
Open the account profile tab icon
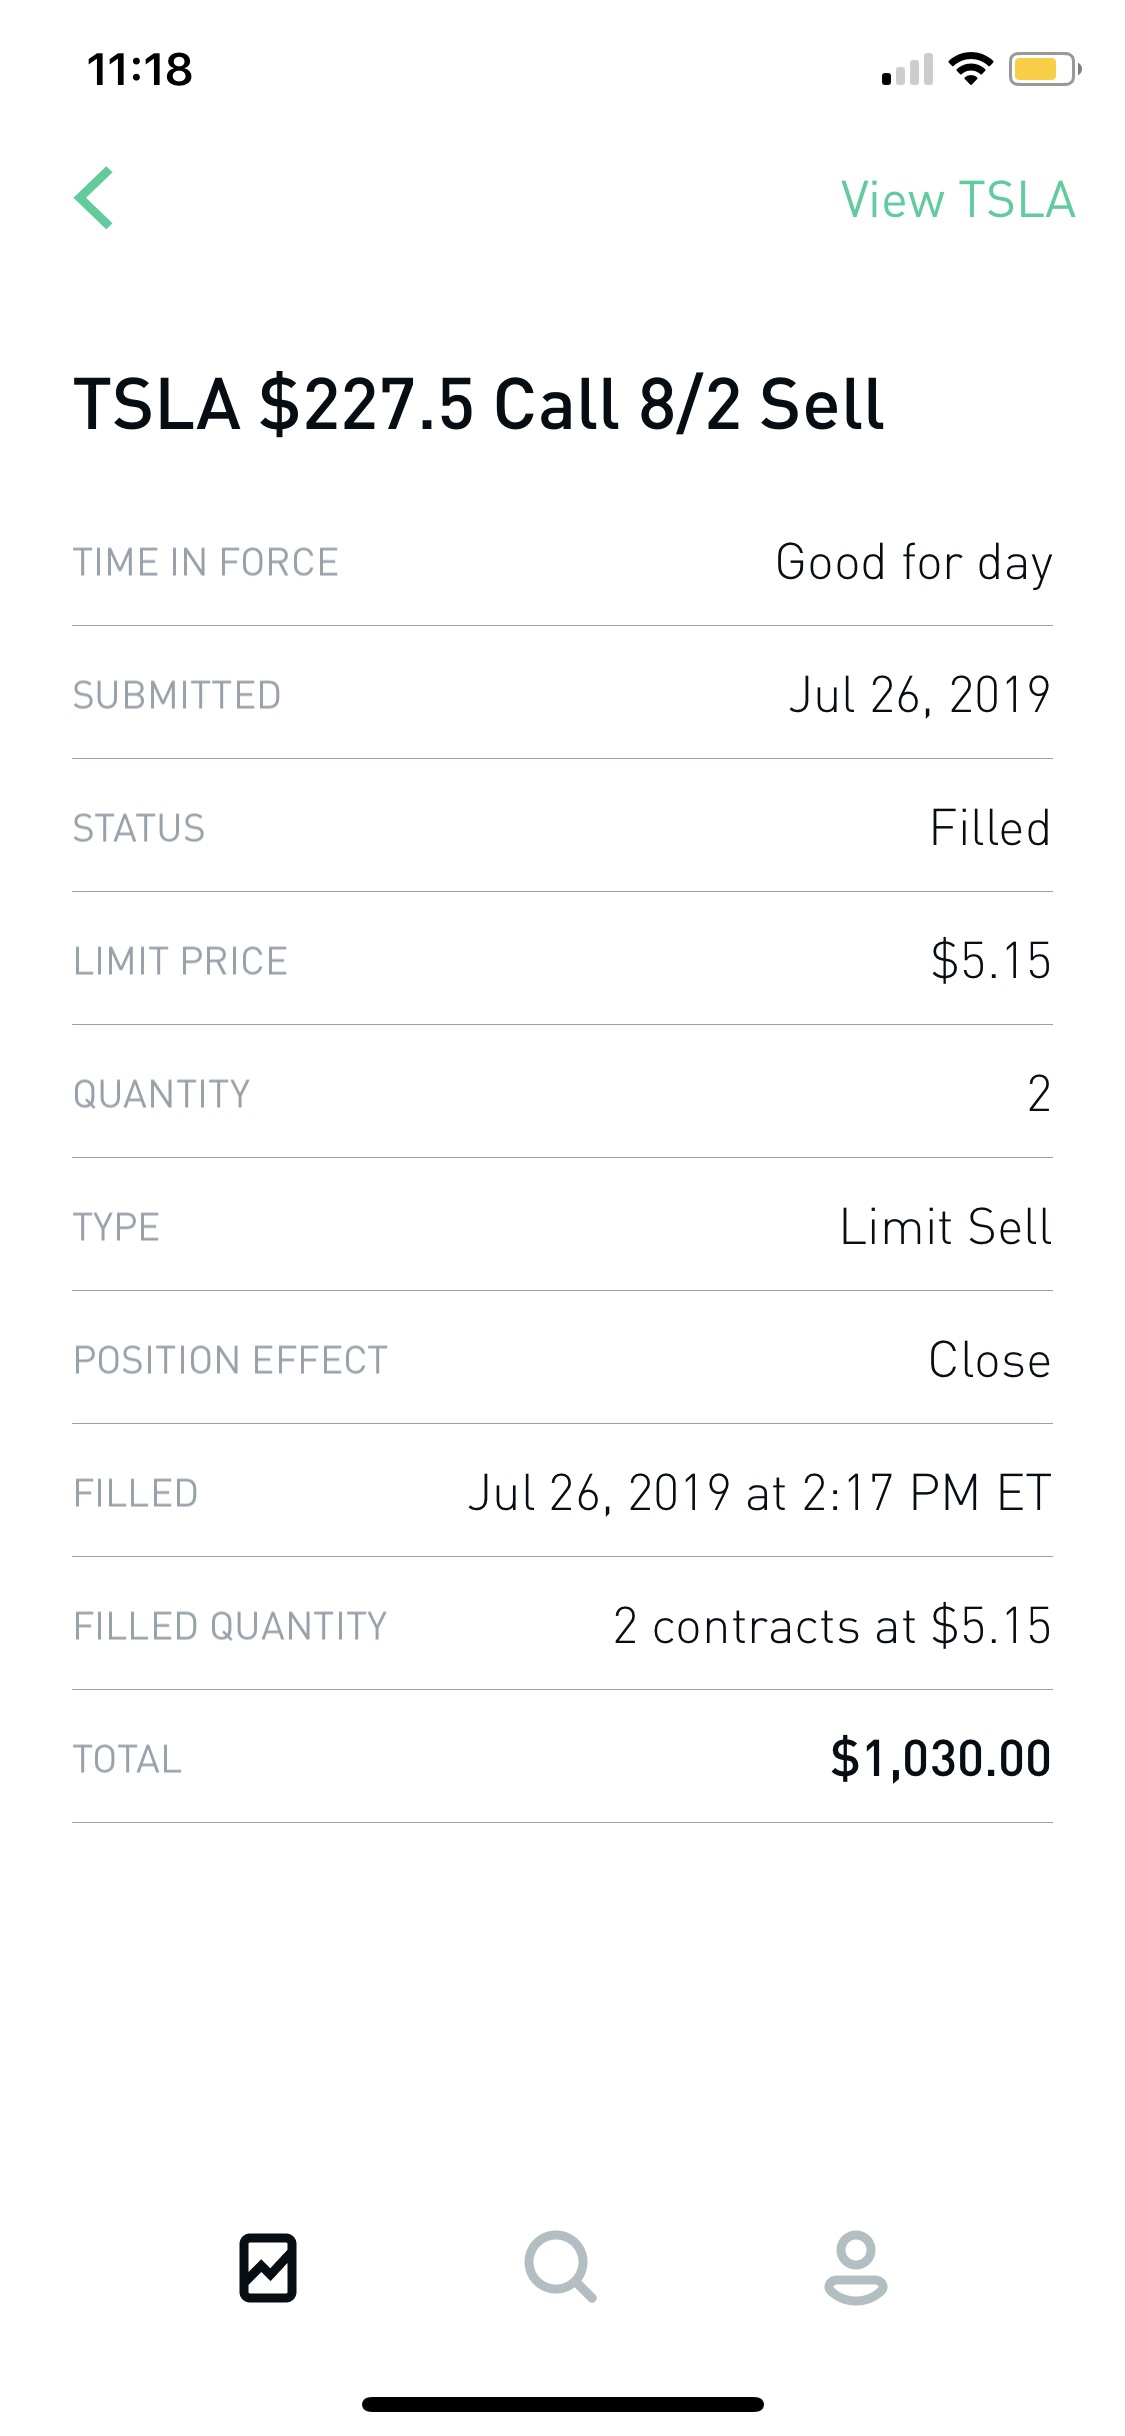pyautogui.click(x=856, y=2267)
